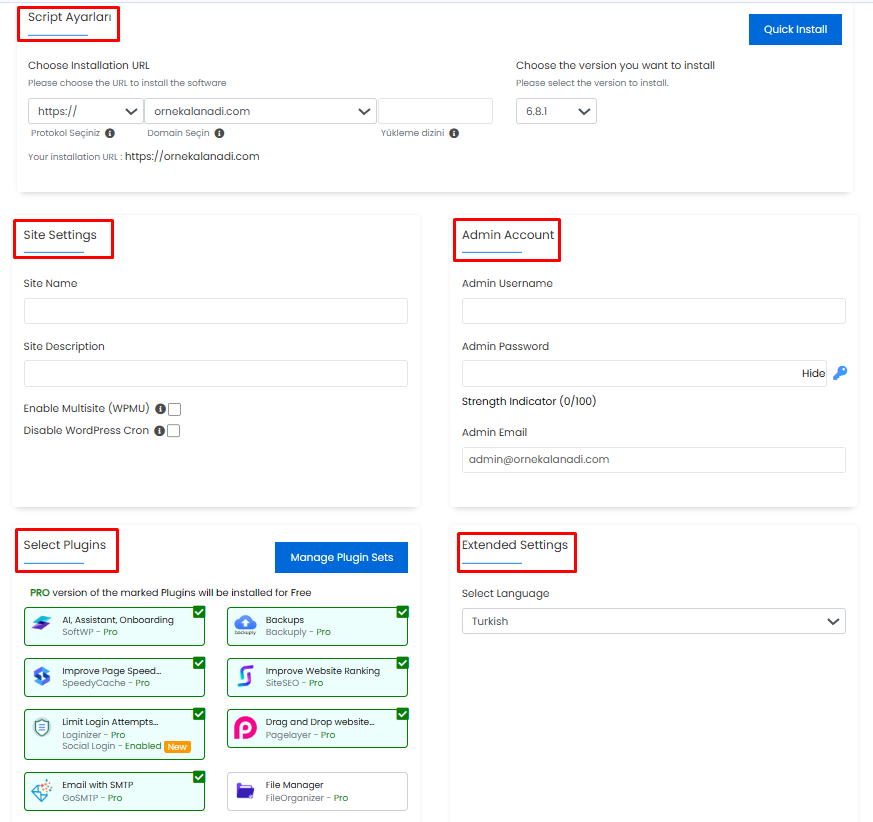
Task: Uncheck the Limit Login Attempts plugin
Action: 199,714
